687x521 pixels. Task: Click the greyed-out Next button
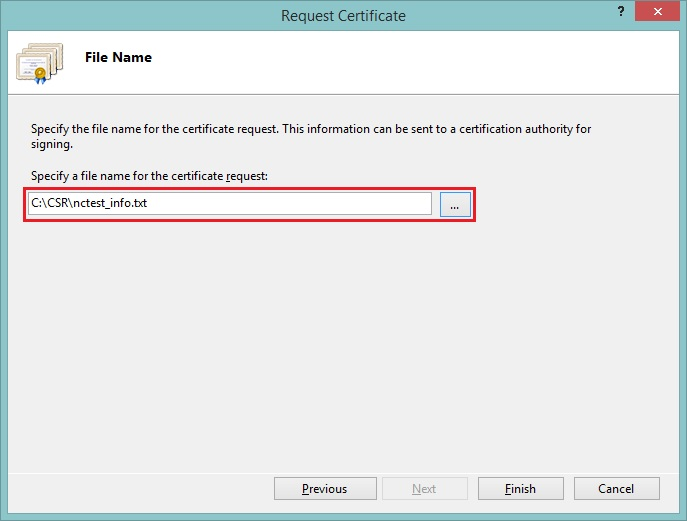pyautogui.click(x=424, y=489)
